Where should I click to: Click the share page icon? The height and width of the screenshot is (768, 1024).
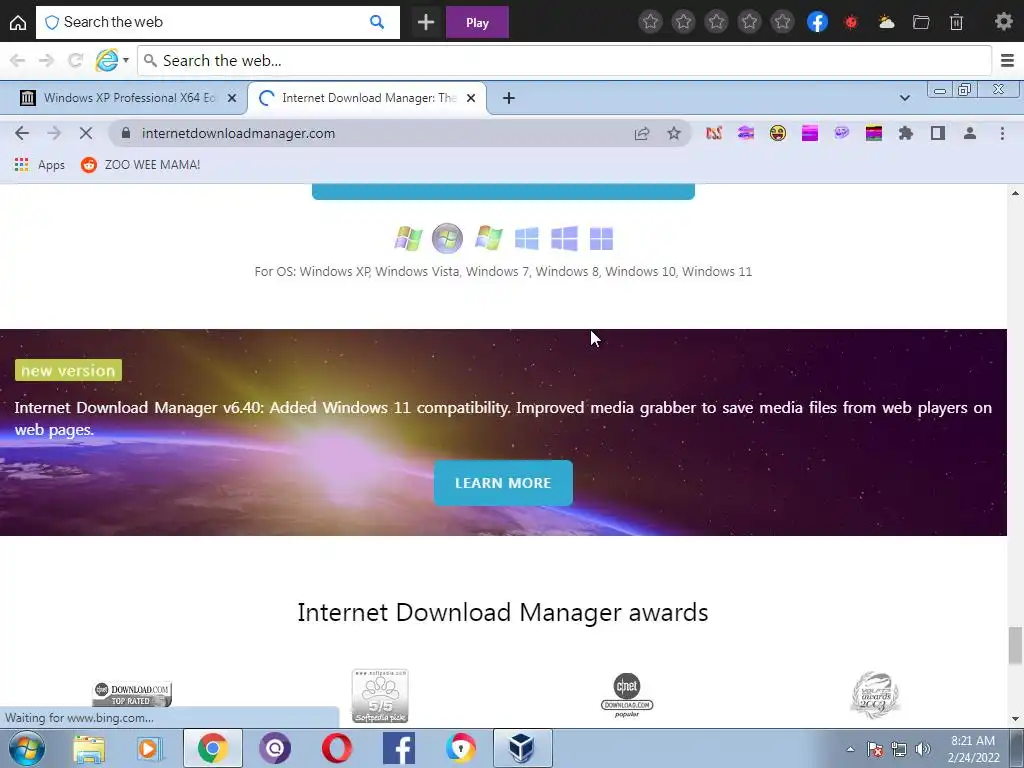tap(642, 133)
